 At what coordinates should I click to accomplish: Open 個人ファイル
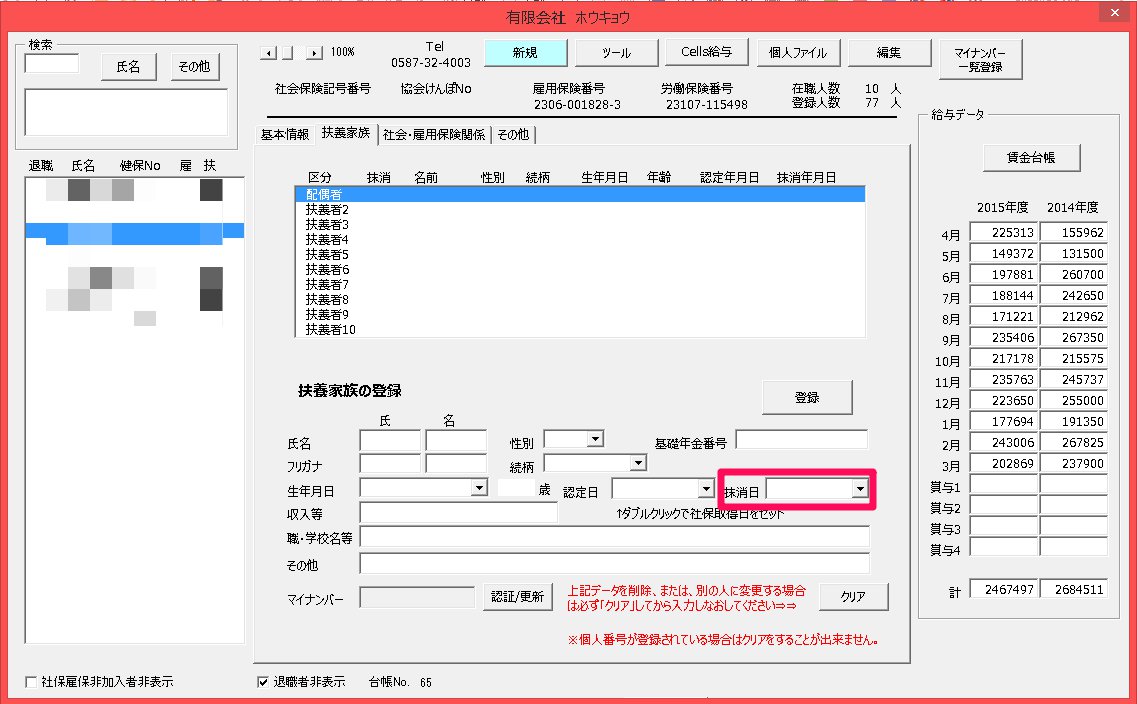(798, 53)
